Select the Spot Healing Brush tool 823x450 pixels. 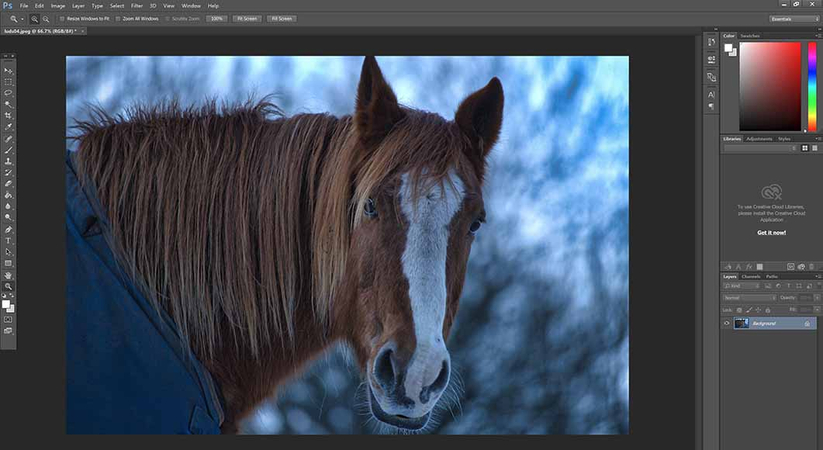(8, 139)
